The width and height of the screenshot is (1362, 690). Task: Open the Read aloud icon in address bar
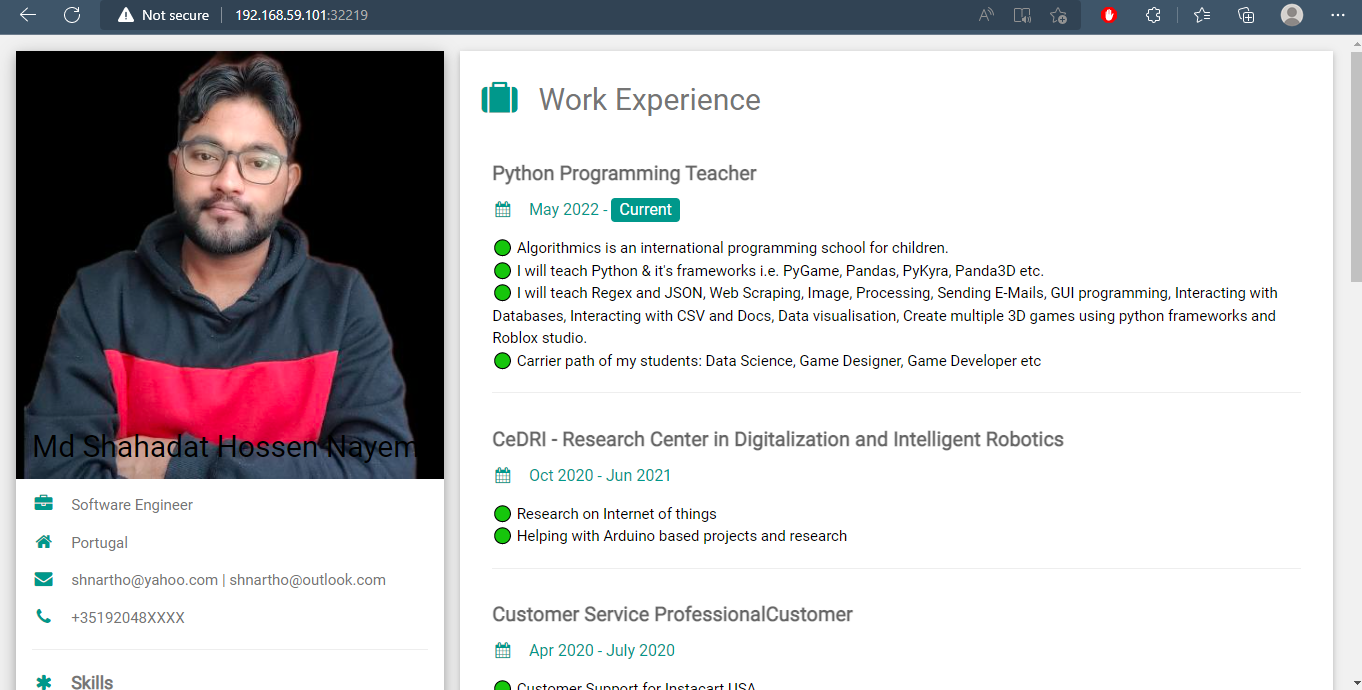click(986, 15)
